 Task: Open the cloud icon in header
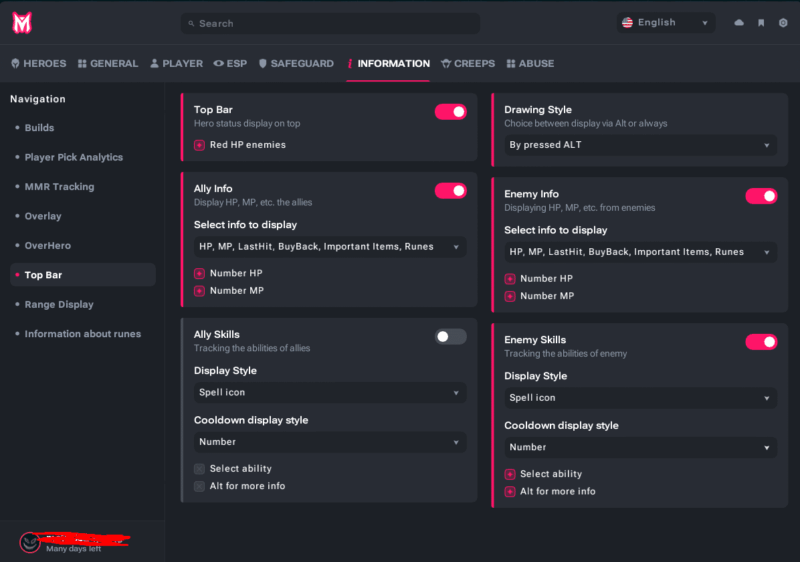[x=738, y=23]
